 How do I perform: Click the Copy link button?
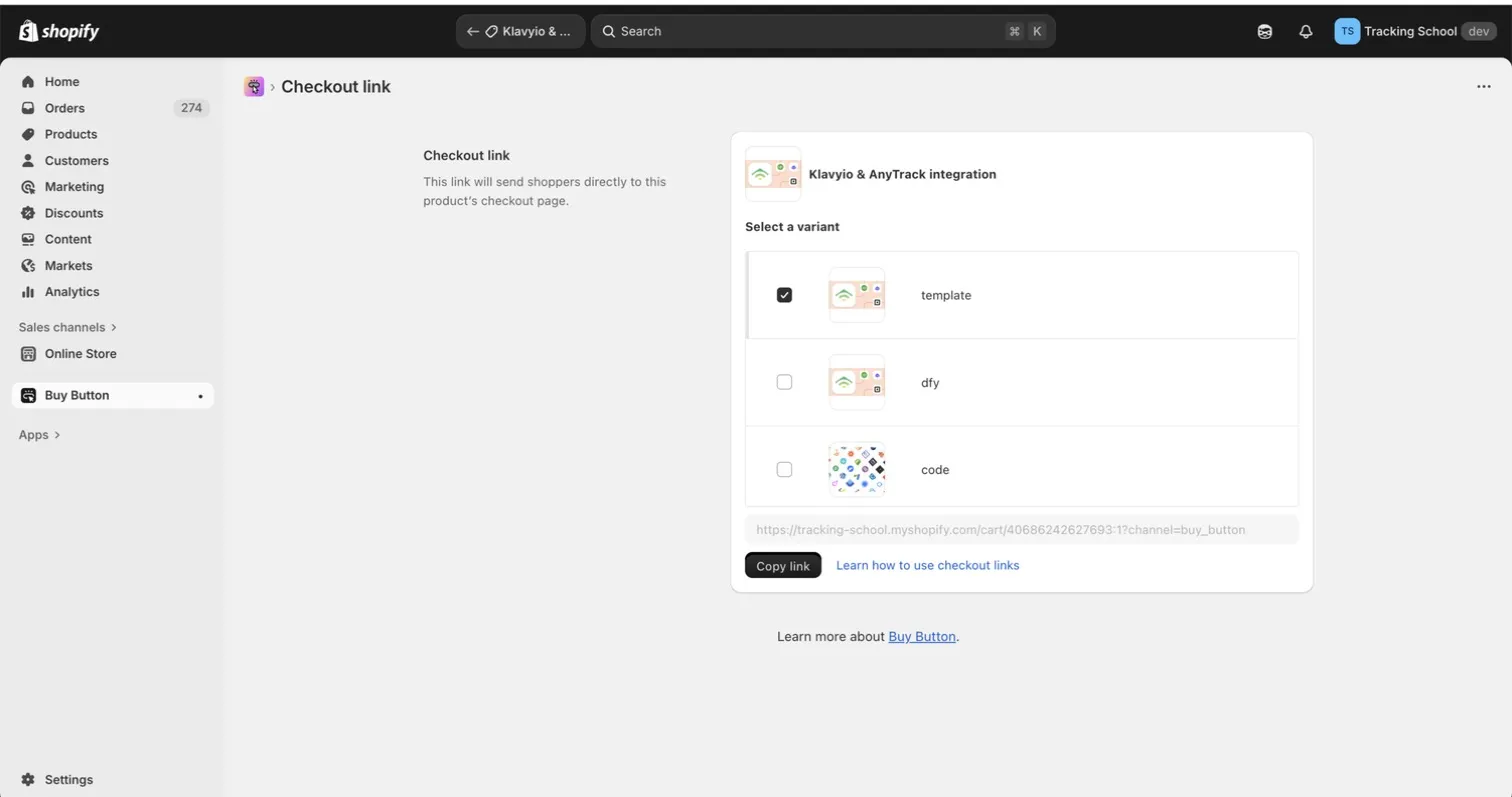coord(783,566)
